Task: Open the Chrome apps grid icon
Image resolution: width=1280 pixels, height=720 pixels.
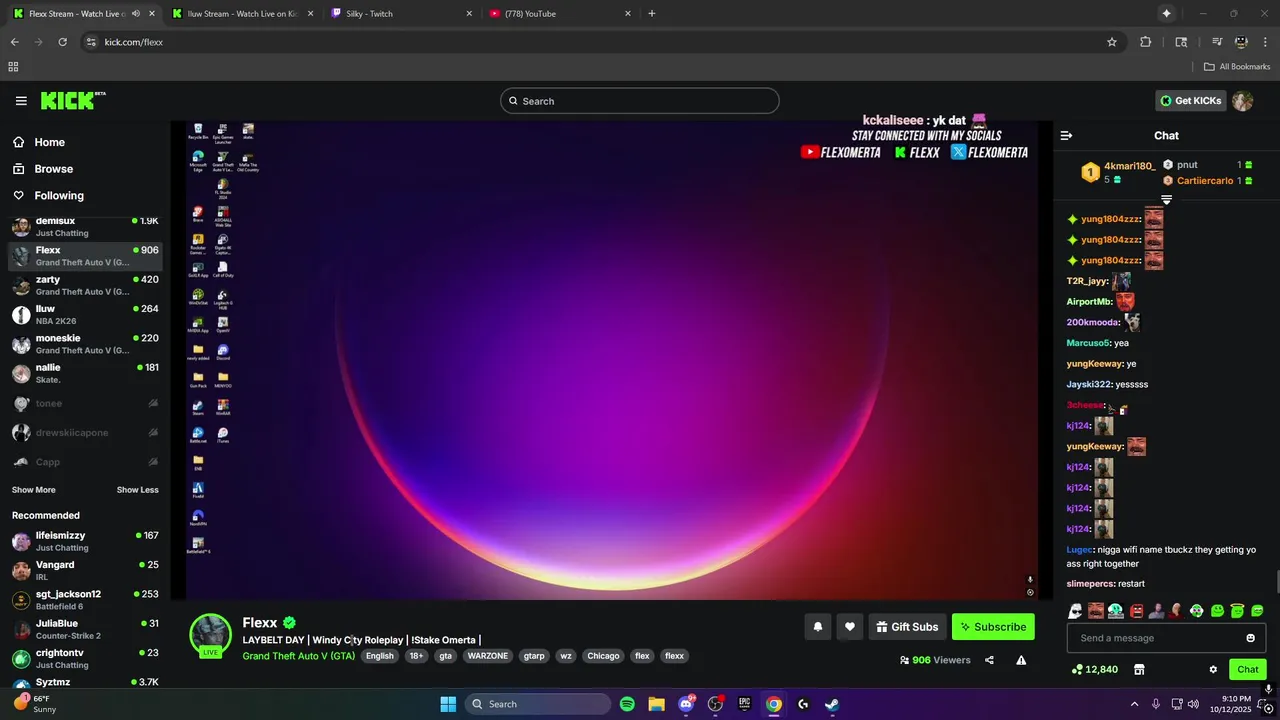Action: coord(13,67)
